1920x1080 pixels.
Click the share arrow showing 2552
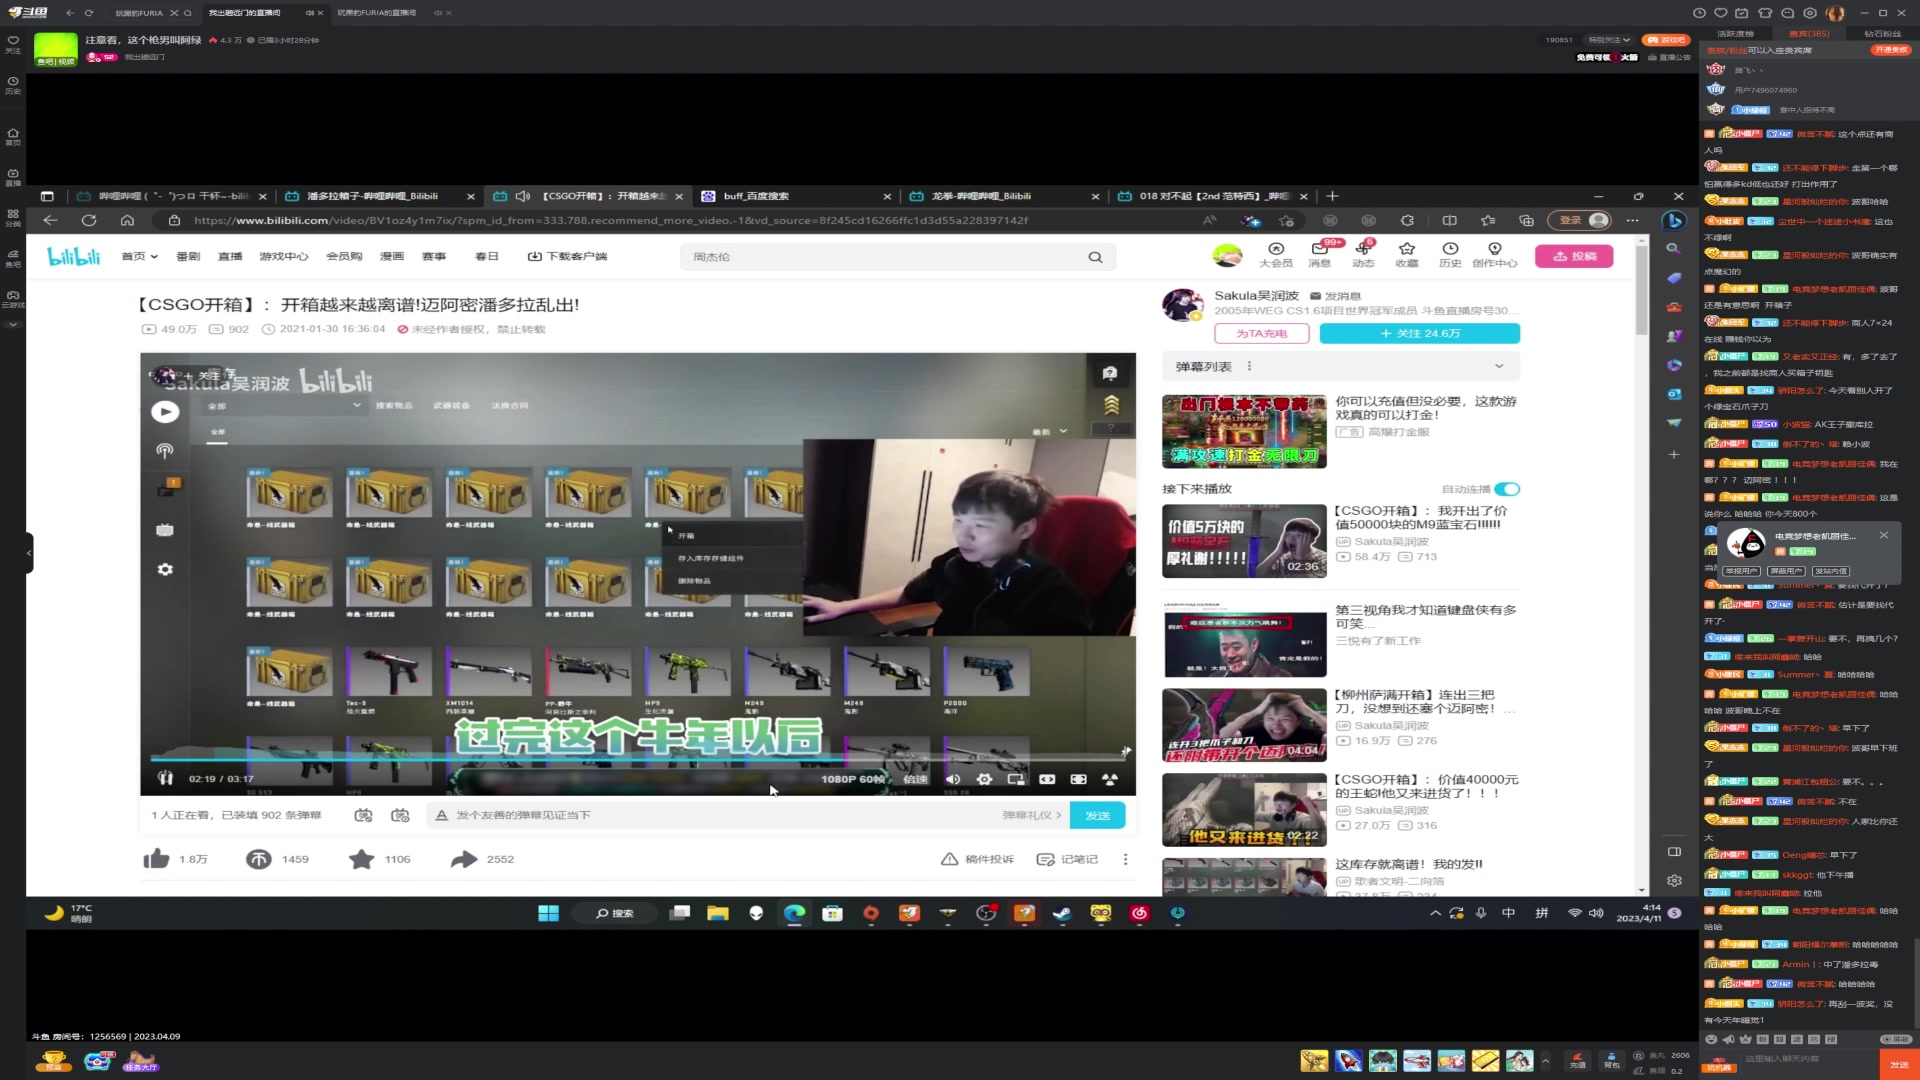click(463, 859)
